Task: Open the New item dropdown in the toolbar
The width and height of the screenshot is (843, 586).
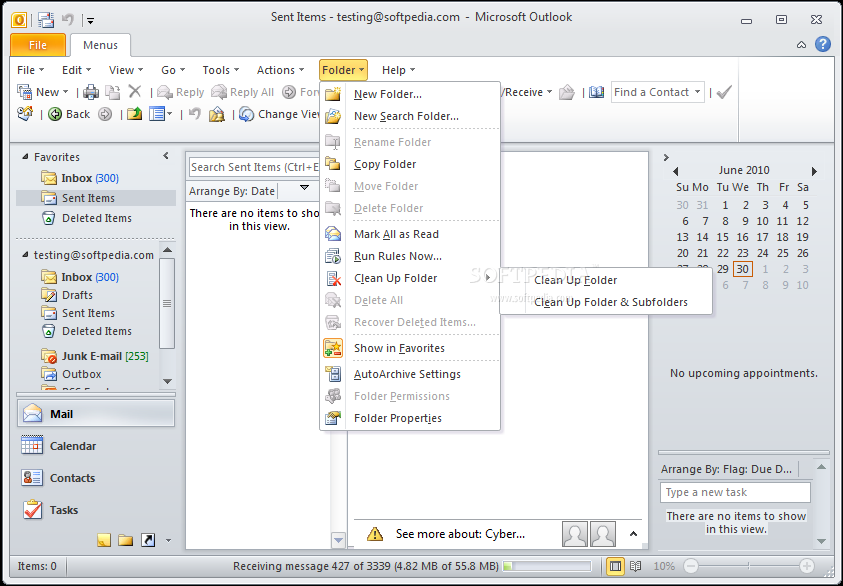Action: pos(66,92)
